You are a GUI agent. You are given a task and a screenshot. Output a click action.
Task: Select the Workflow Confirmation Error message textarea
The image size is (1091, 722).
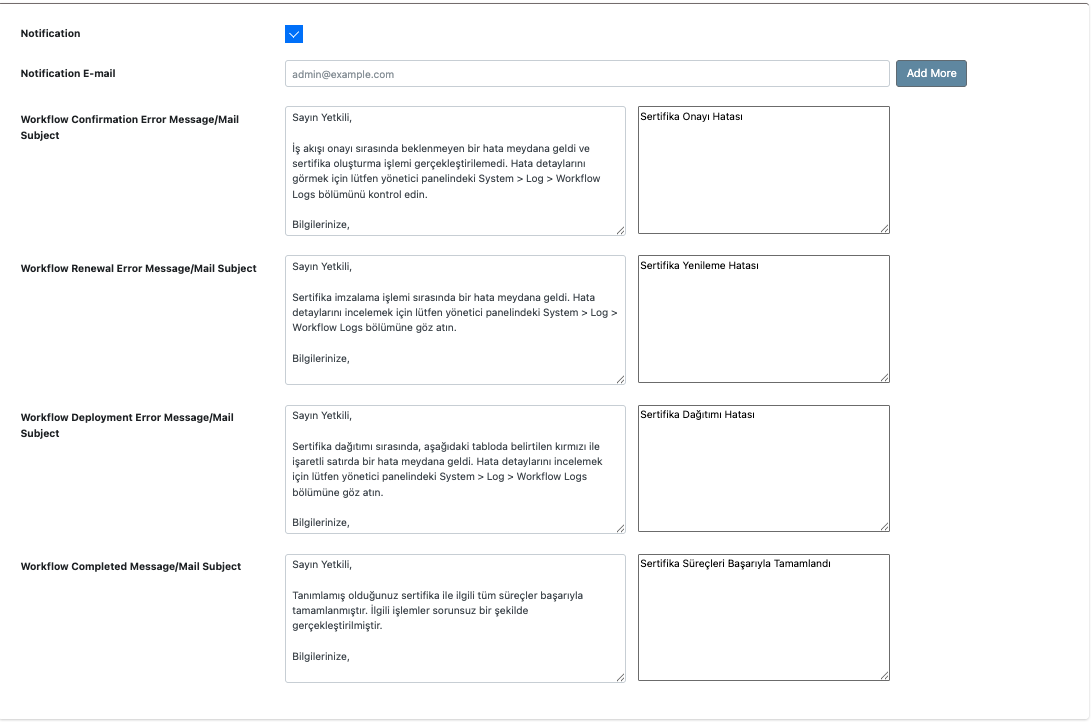point(455,170)
